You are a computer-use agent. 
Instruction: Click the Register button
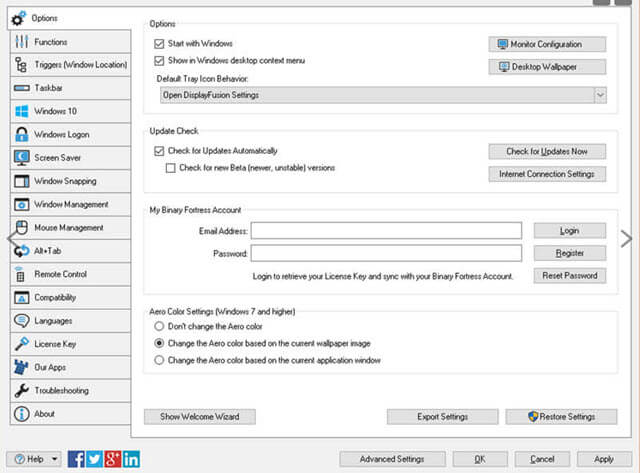tap(570, 253)
